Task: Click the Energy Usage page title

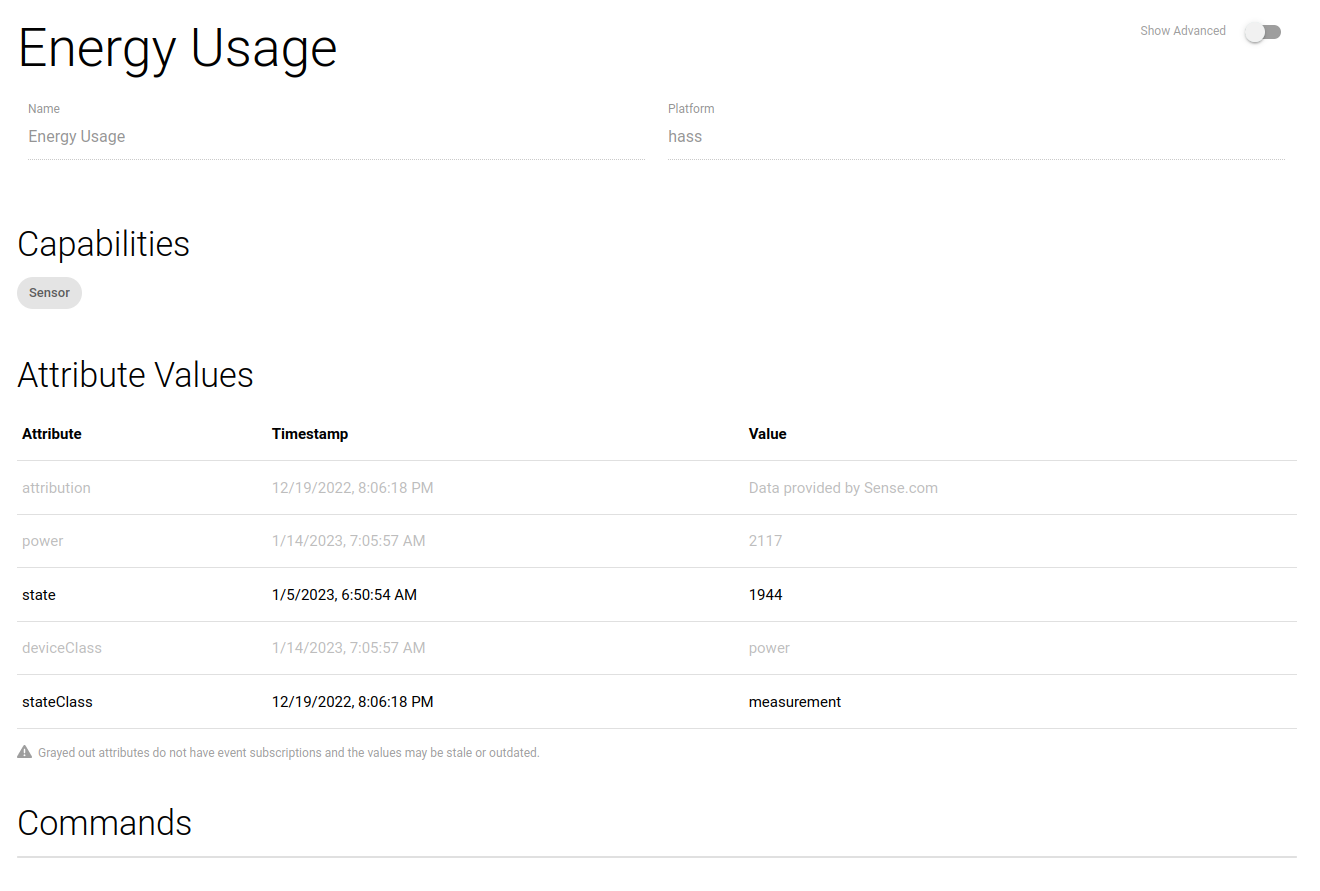Action: click(x=177, y=47)
